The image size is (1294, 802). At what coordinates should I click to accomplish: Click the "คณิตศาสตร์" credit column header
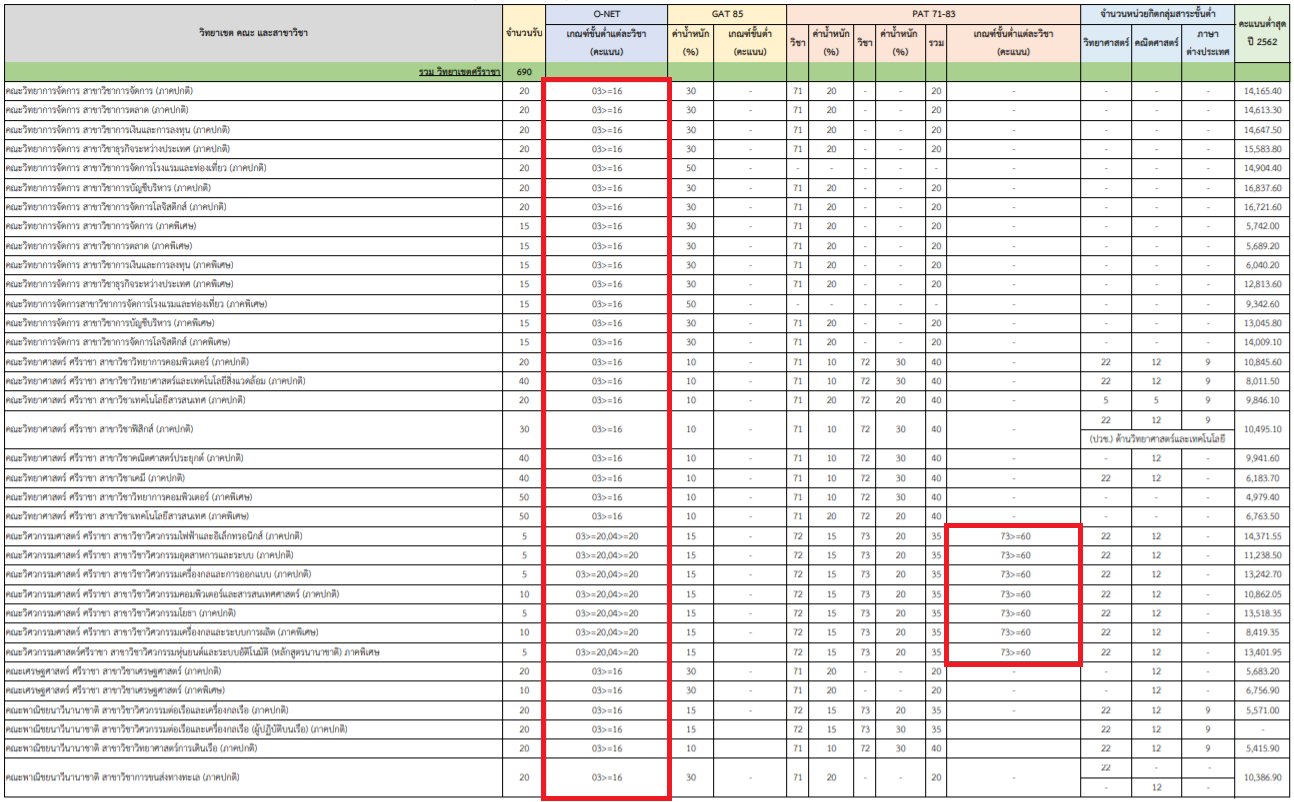point(1157,43)
